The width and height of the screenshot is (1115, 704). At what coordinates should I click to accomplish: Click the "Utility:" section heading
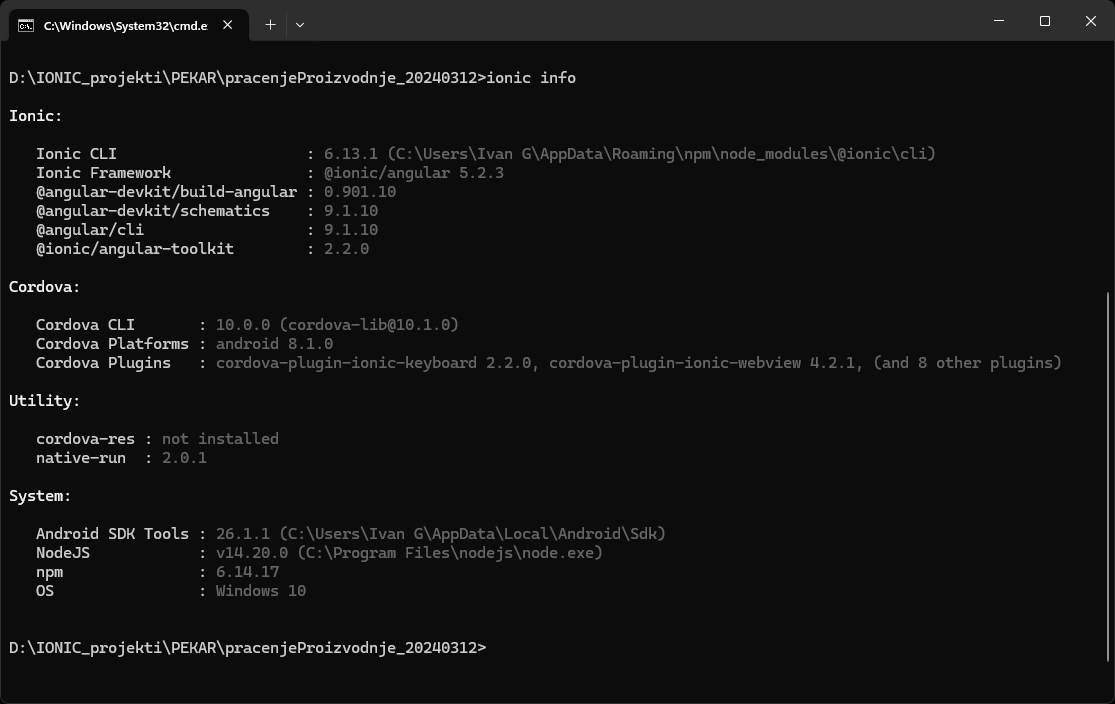coord(45,400)
